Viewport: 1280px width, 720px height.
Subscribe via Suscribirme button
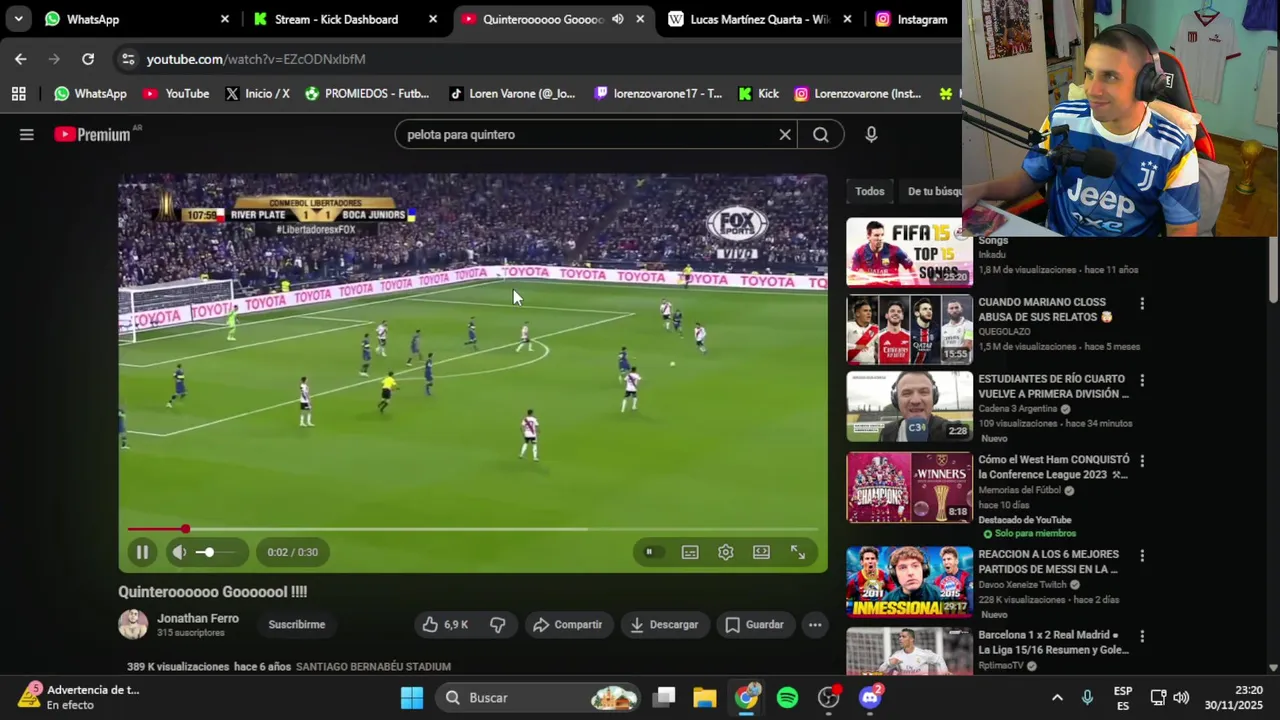(x=297, y=624)
